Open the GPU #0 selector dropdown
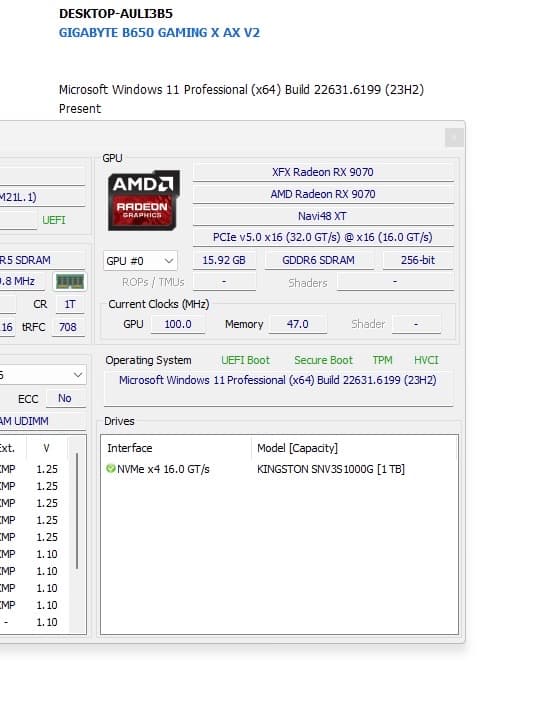 tap(140, 261)
